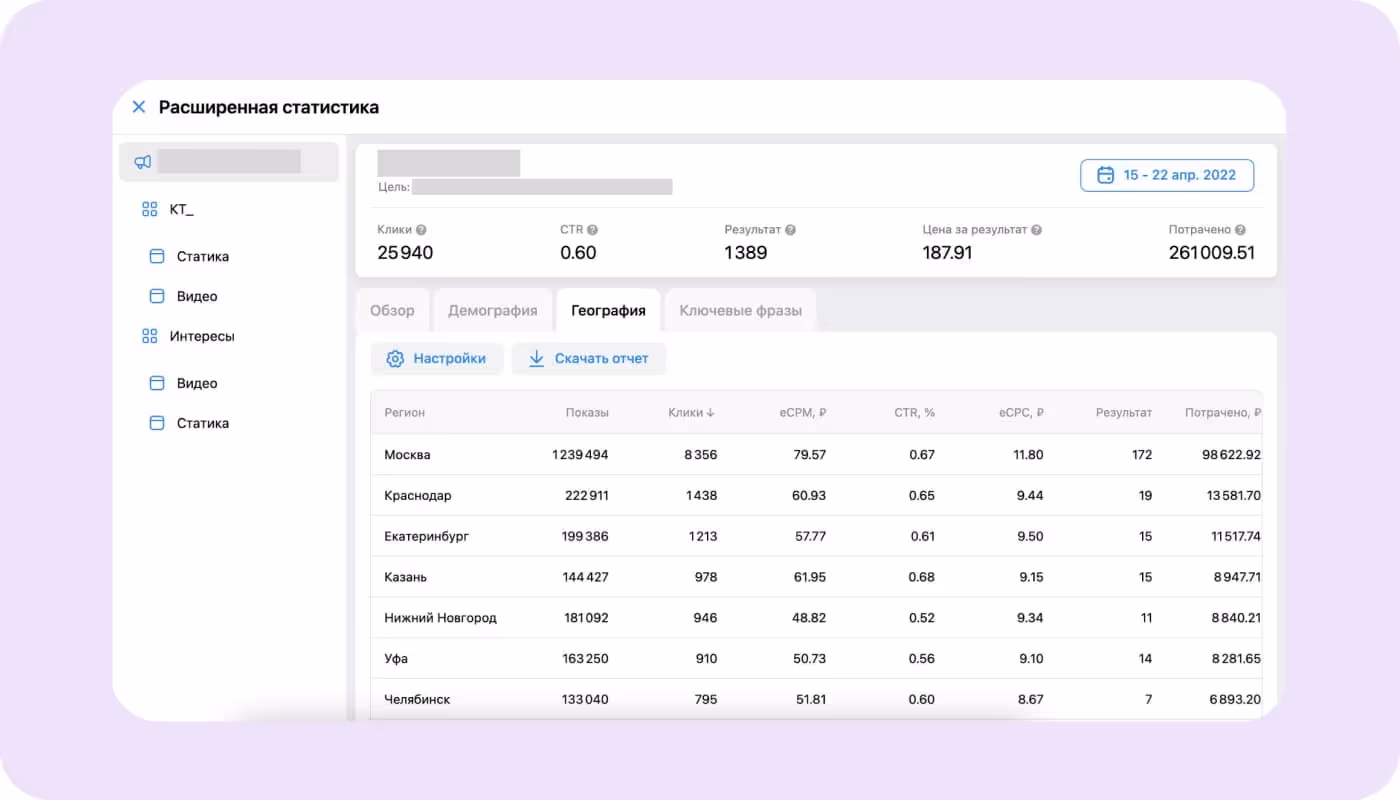Open the Обзор tab

pyautogui.click(x=392, y=310)
